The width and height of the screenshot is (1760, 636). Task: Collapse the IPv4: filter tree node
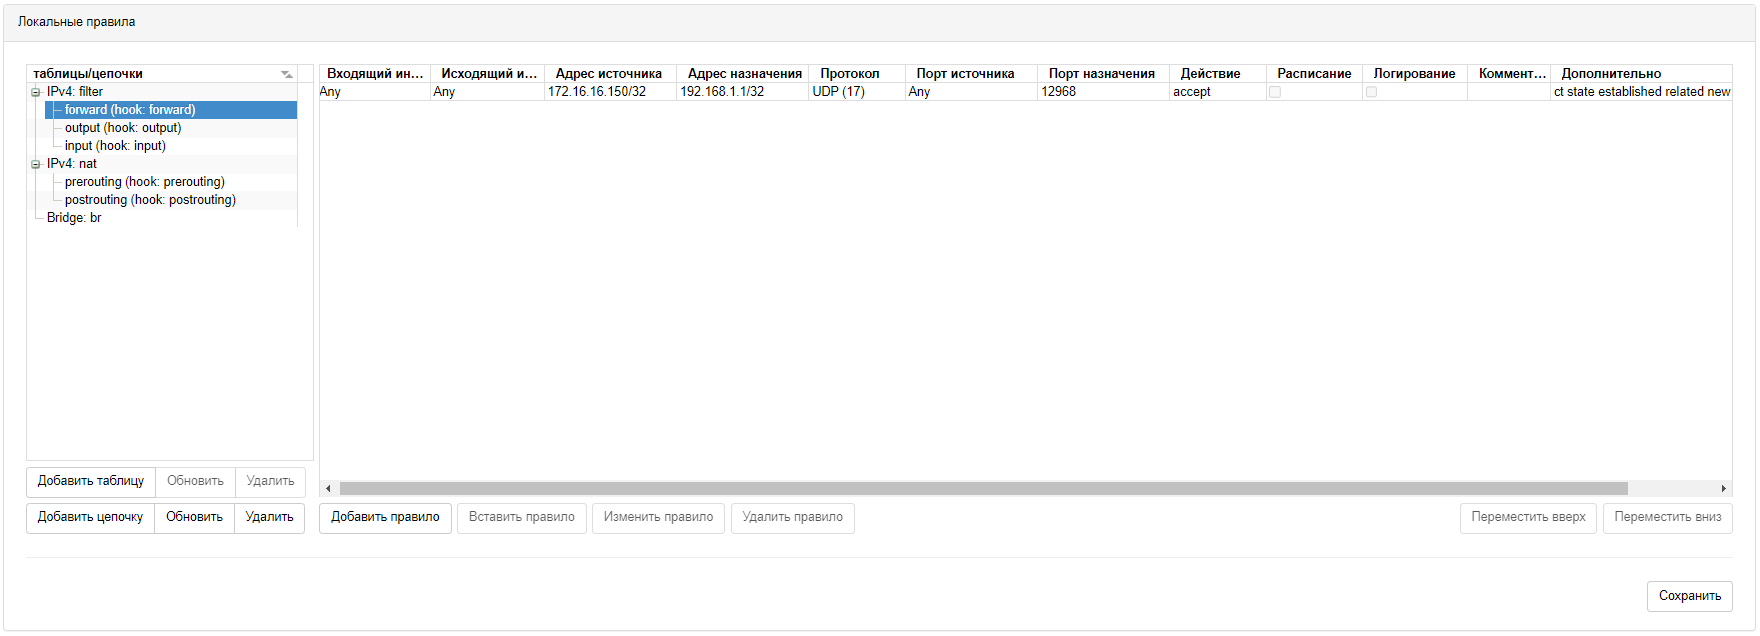[x=36, y=92]
